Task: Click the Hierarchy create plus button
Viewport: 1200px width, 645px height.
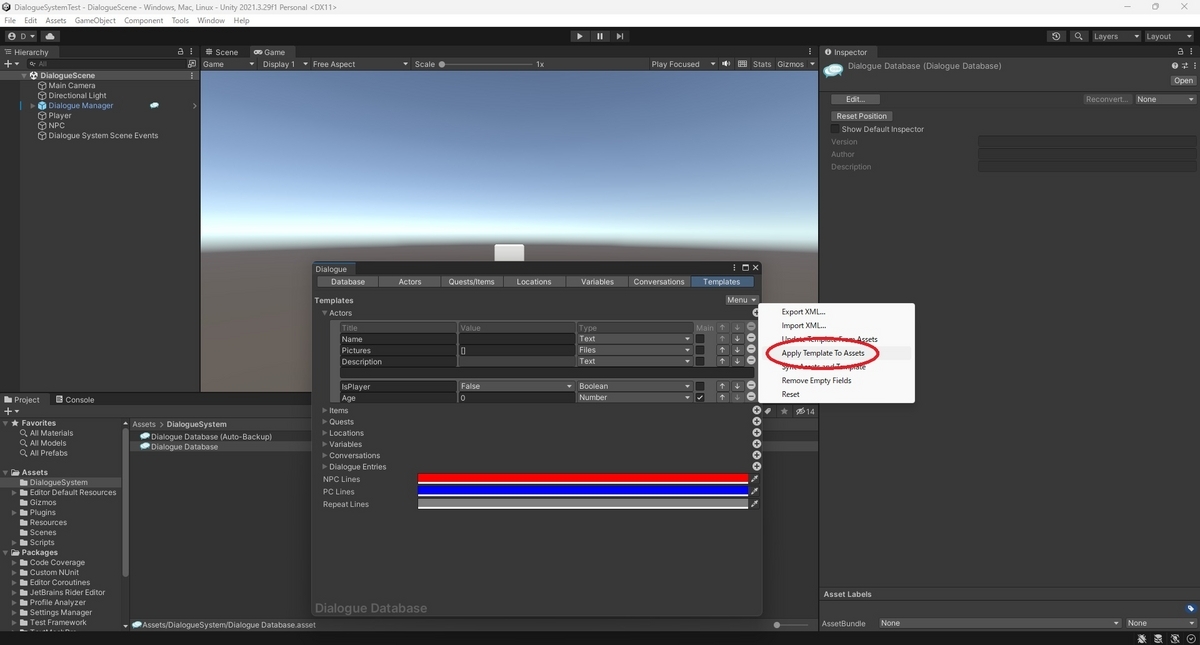Action: 10,64
